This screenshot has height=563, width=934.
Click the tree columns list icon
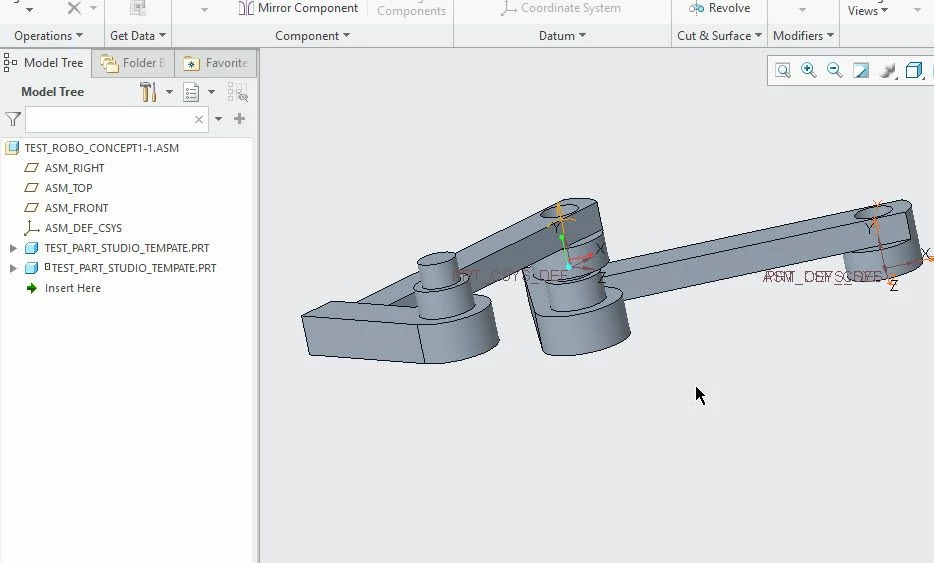(191, 92)
